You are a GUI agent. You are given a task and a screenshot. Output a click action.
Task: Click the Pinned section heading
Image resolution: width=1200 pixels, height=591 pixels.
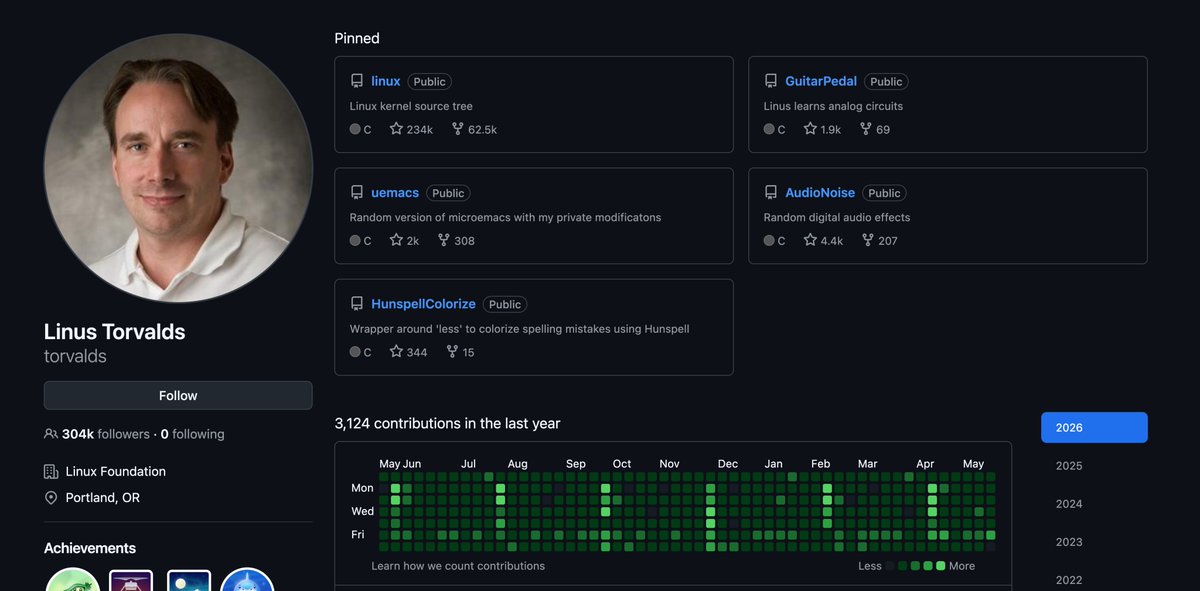[x=357, y=38]
